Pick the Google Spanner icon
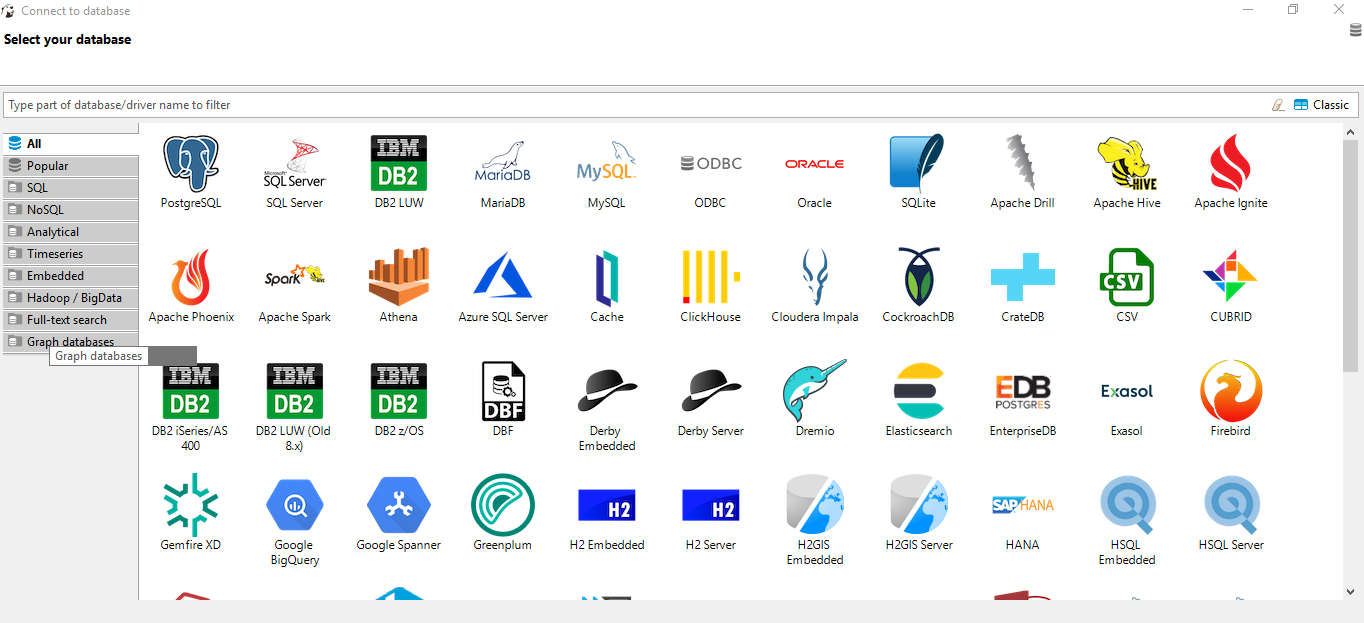This screenshot has width=1364, height=623. 399,506
